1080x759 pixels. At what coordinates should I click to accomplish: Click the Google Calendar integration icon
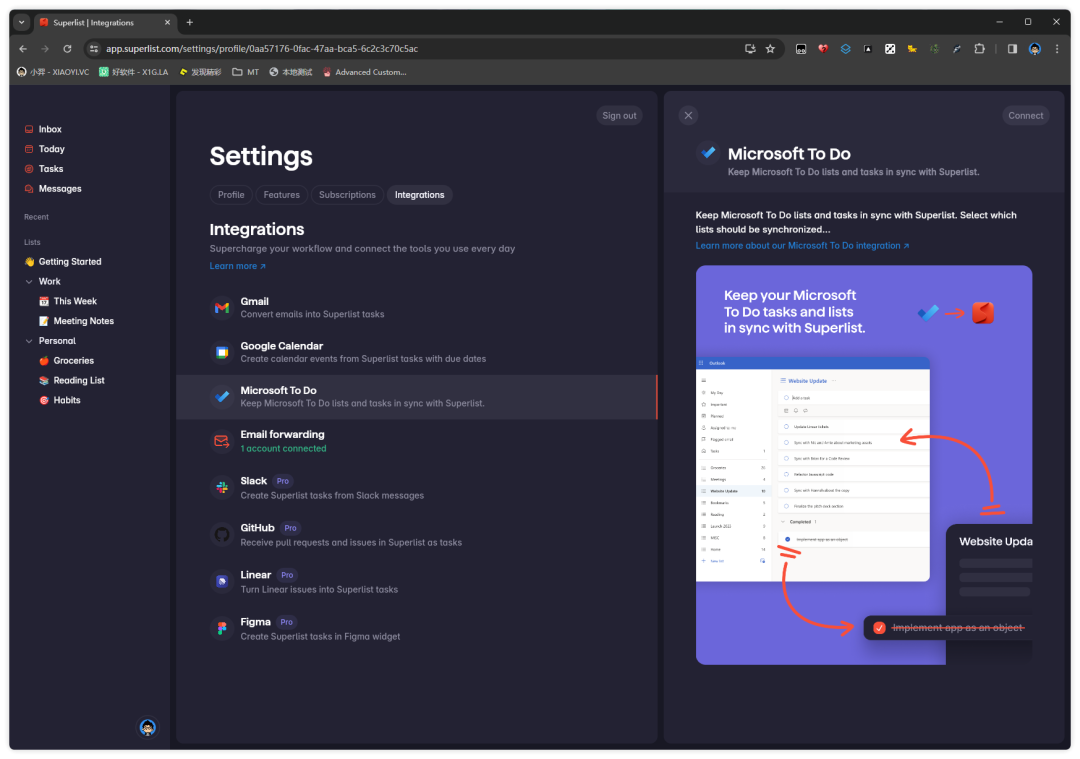click(222, 353)
